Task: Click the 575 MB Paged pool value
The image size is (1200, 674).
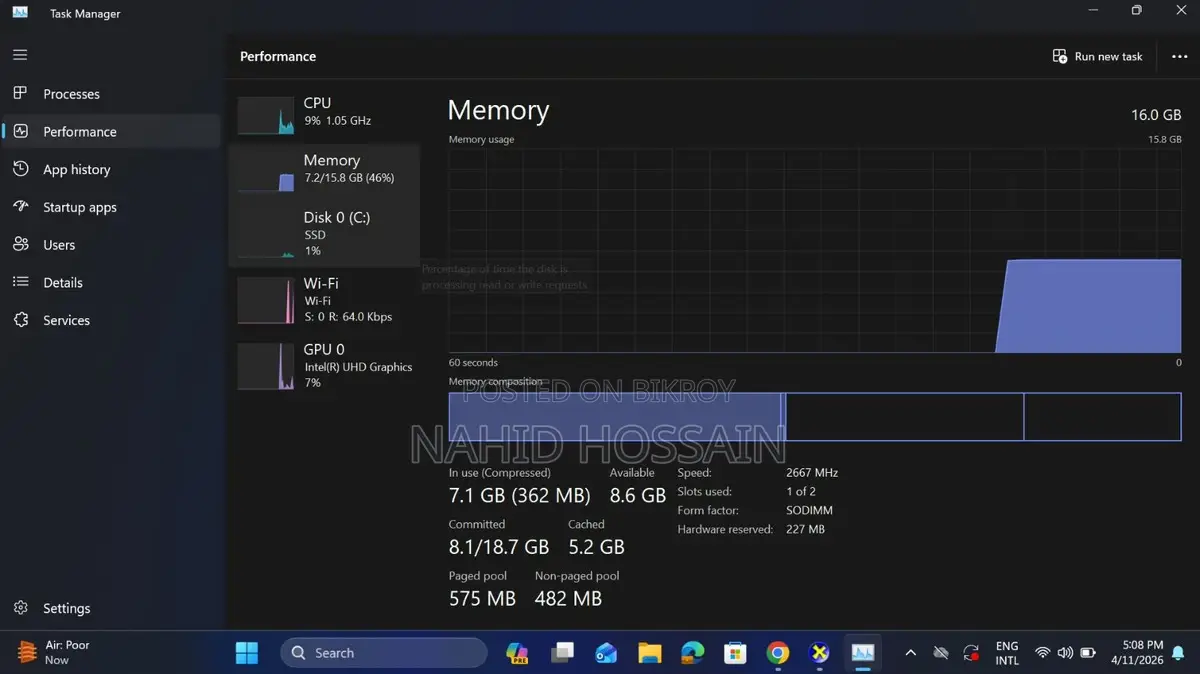Action: [x=482, y=599]
